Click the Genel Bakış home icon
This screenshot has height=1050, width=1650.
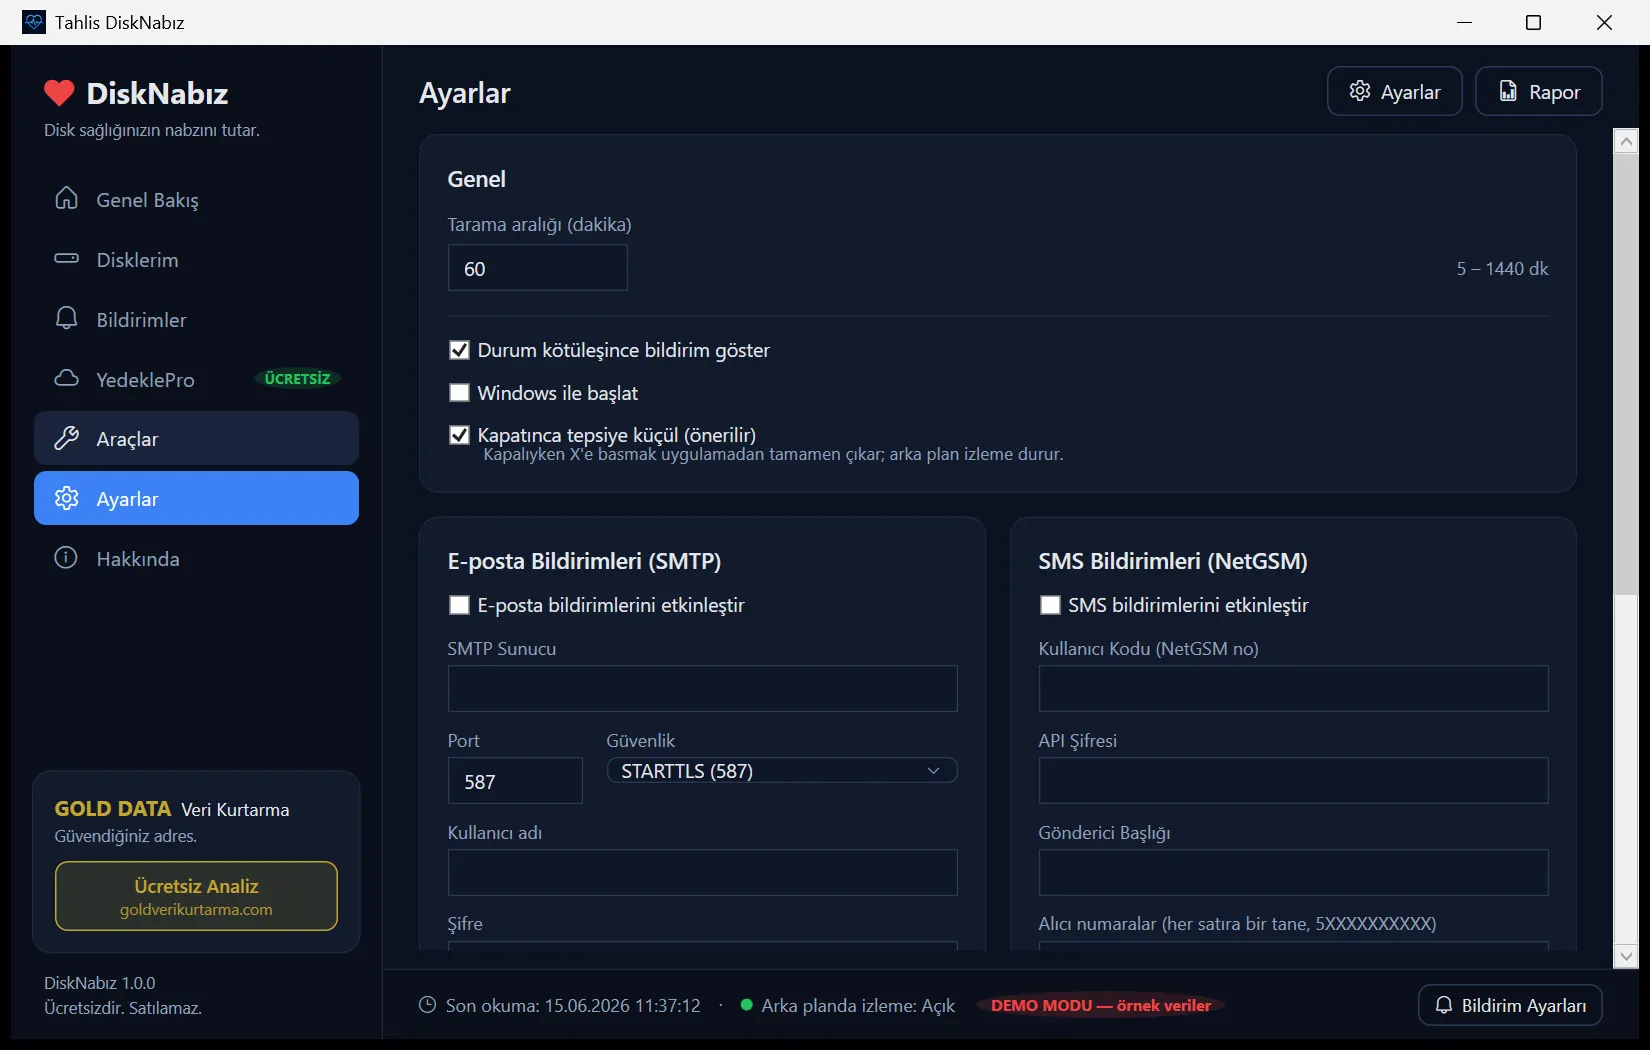tap(66, 199)
